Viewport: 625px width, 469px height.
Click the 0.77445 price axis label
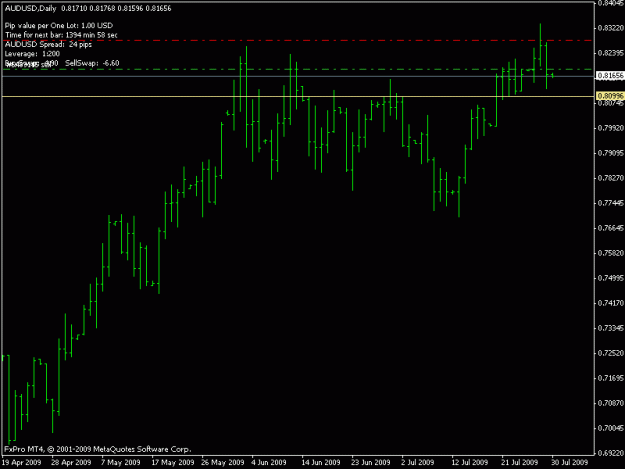pyautogui.click(x=611, y=203)
